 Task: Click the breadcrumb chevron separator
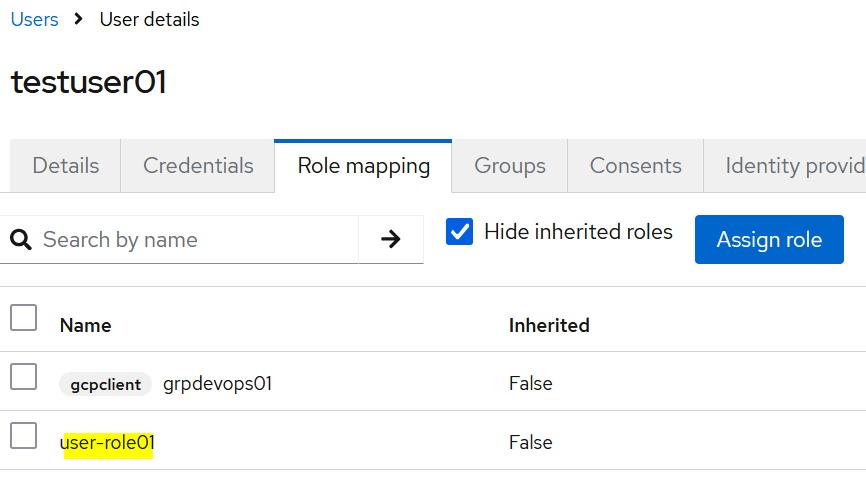pyautogui.click(x=79, y=20)
